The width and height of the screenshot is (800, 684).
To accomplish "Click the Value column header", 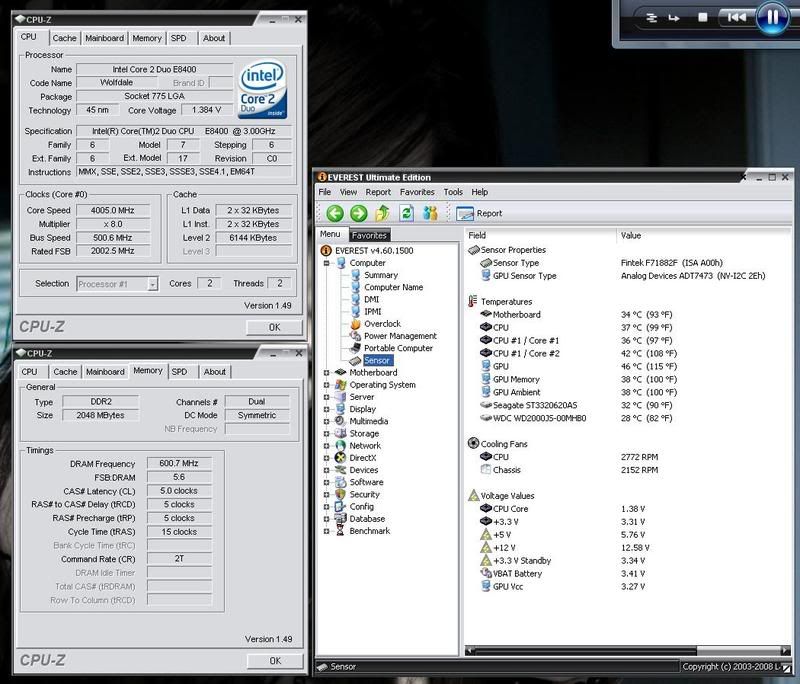I will click(703, 236).
